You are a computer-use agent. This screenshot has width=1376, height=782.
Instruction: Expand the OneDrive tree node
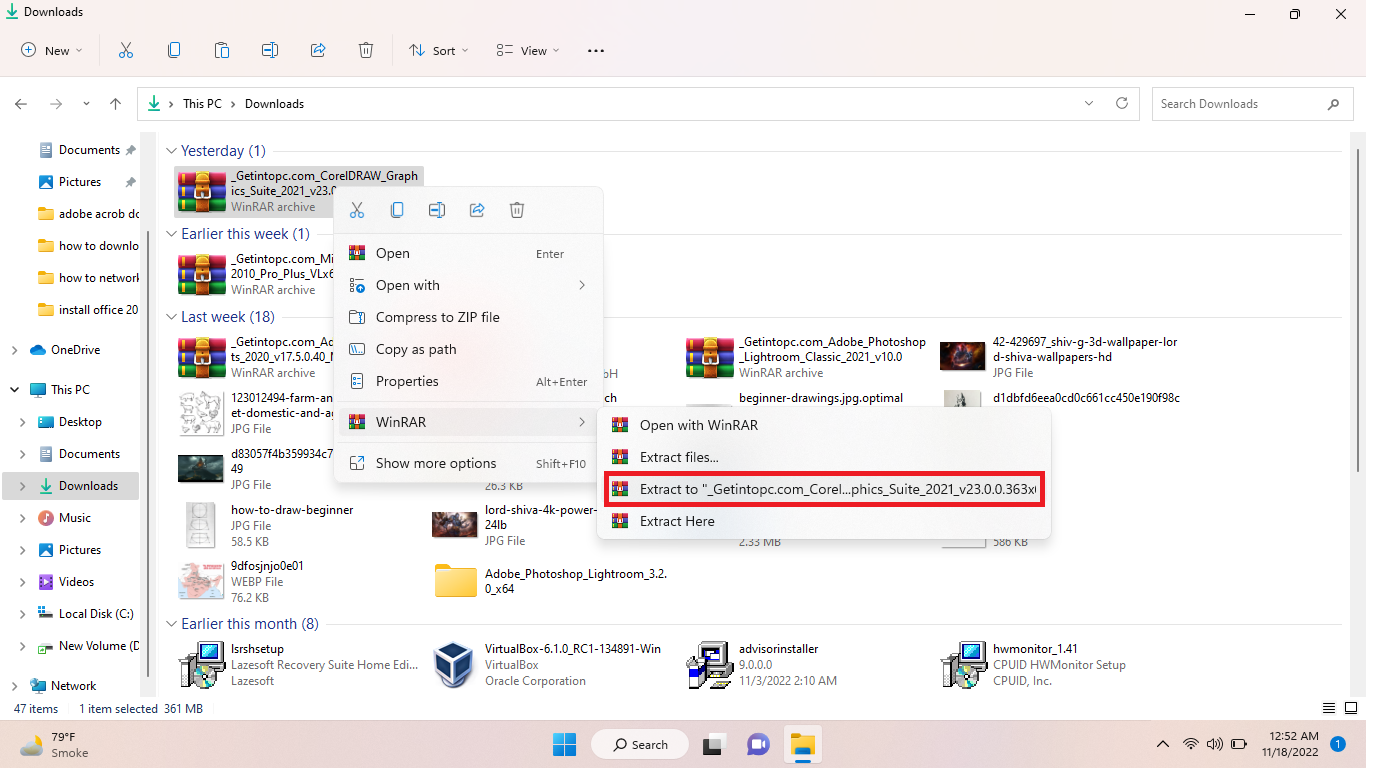tap(14, 350)
